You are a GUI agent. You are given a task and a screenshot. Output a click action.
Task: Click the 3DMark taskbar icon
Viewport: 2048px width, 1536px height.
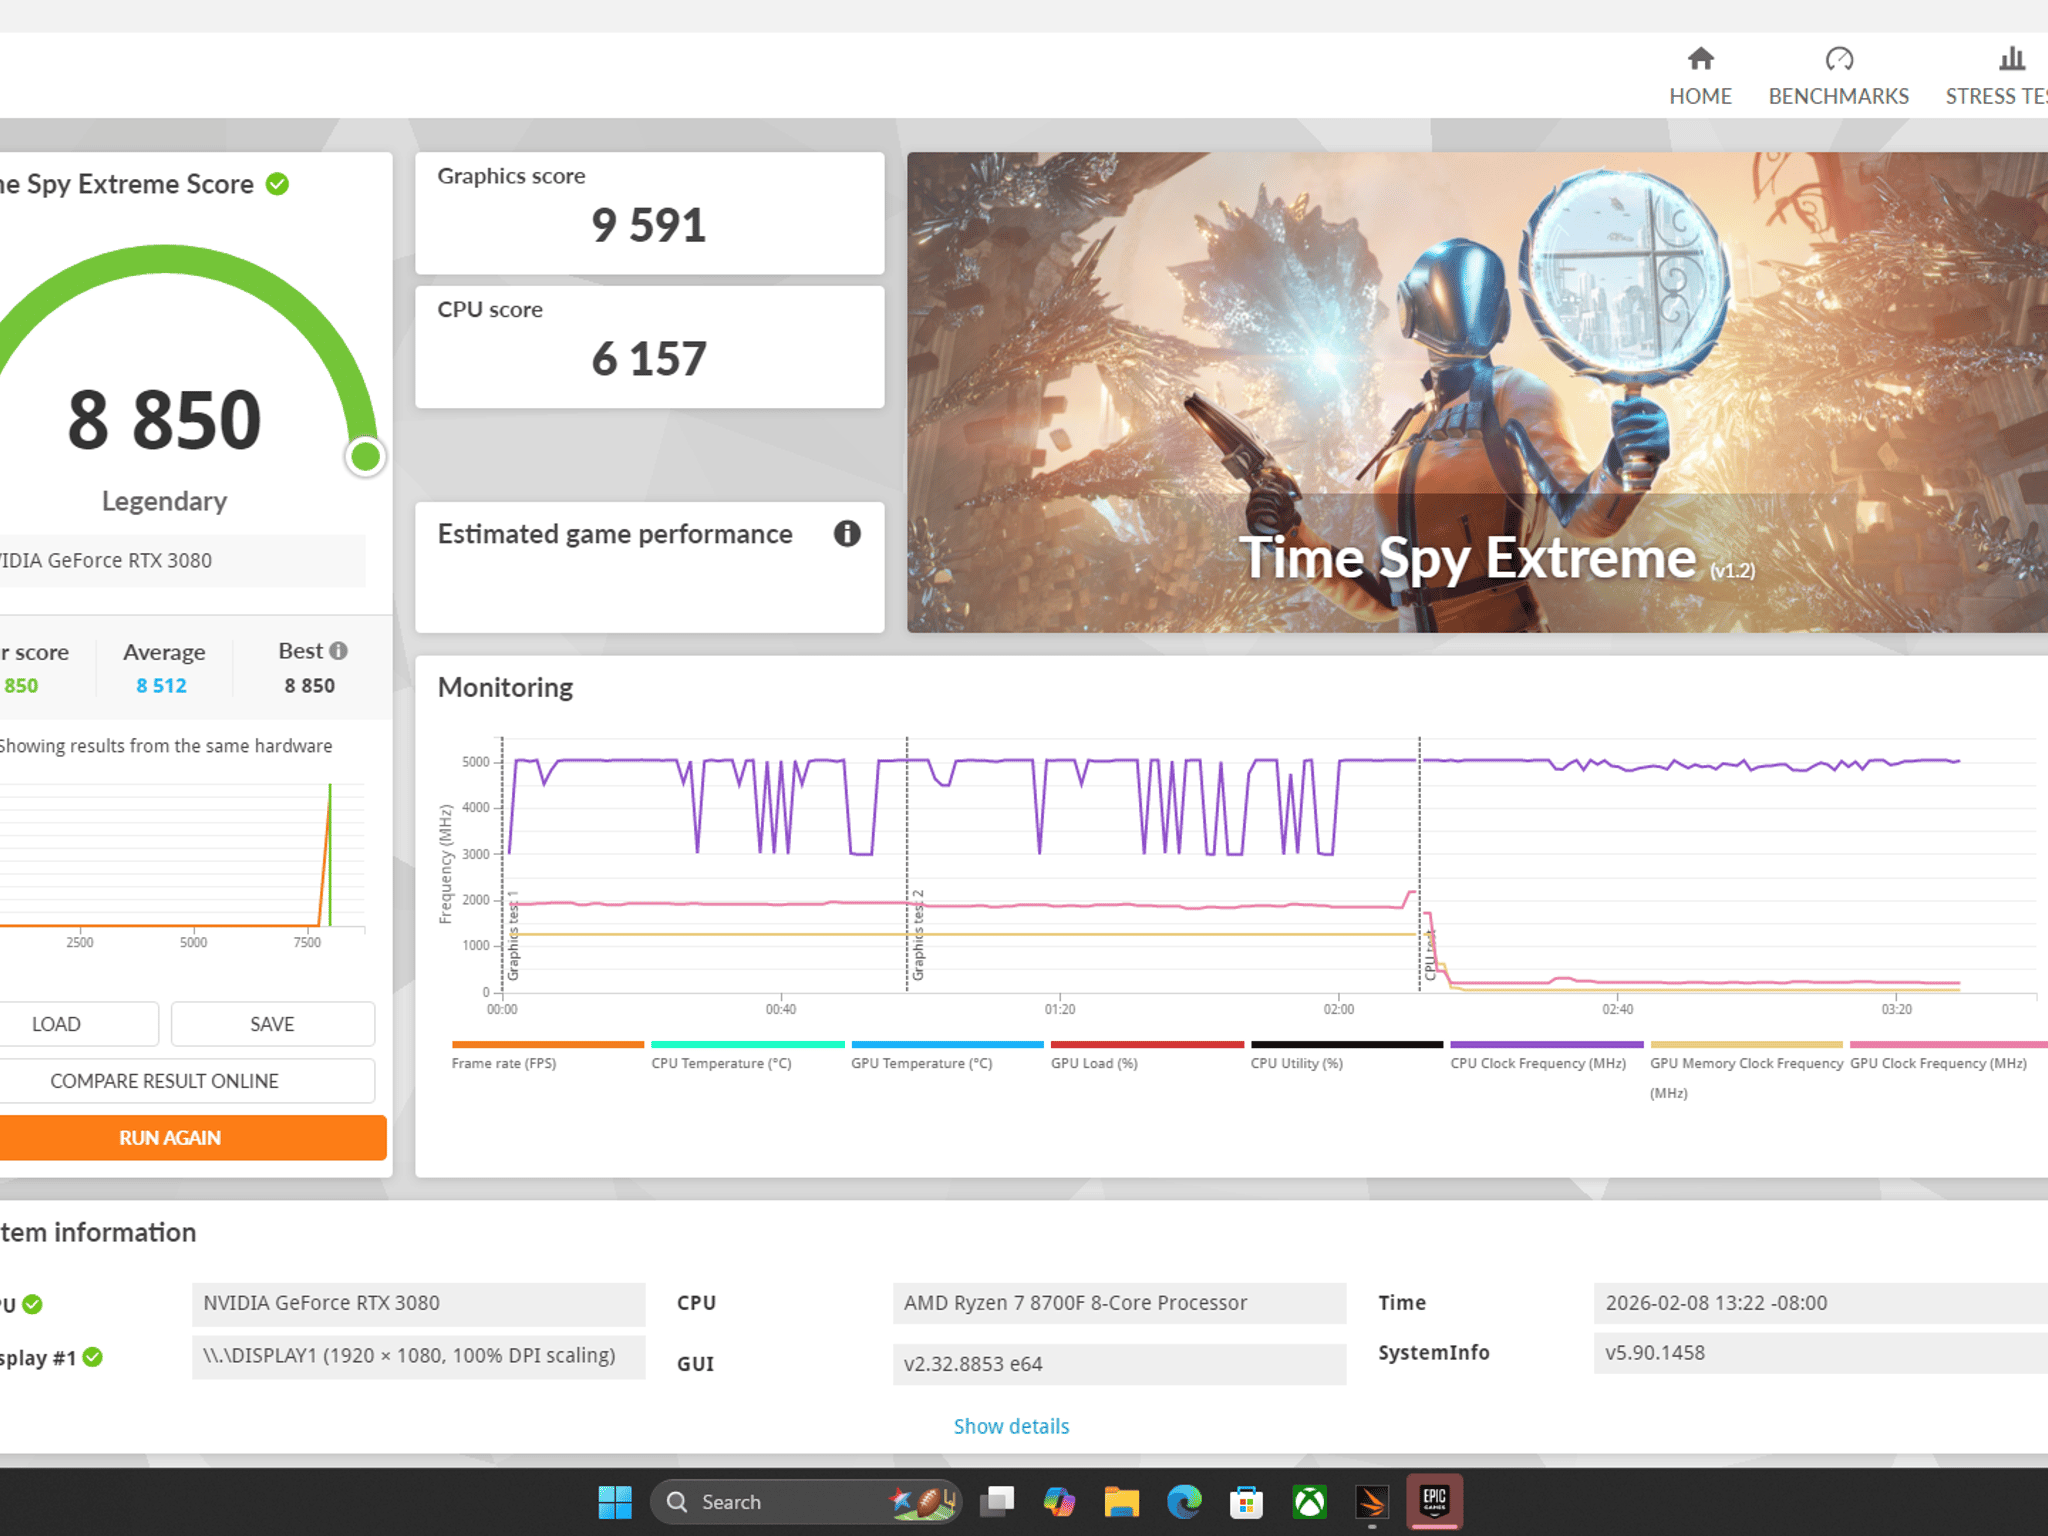(x=1371, y=1502)
